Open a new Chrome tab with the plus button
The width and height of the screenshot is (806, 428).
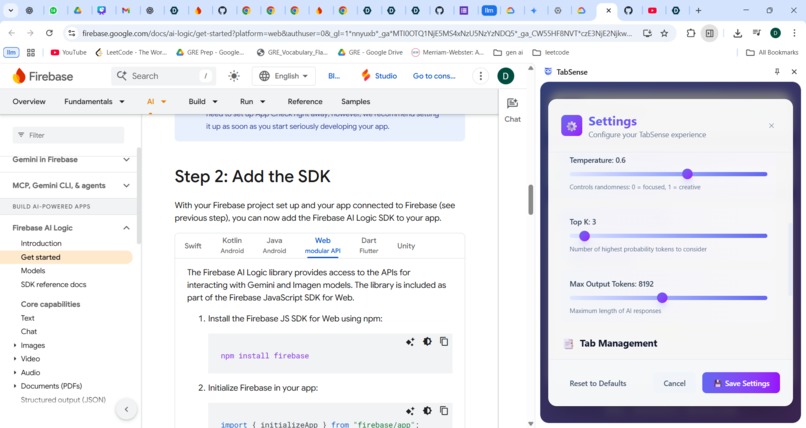(x=698, y=10)
